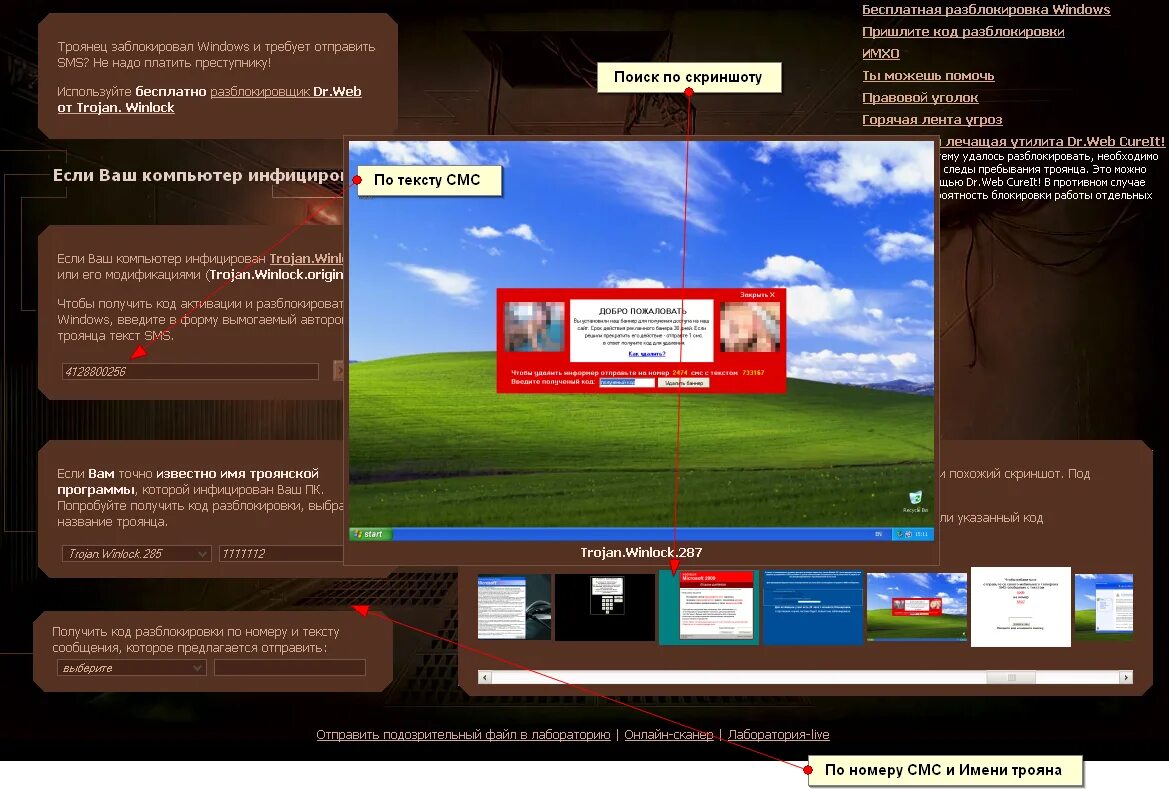Open the Пришлите код разблокировки link
1169x789 pixels.
tap(962, 31)
